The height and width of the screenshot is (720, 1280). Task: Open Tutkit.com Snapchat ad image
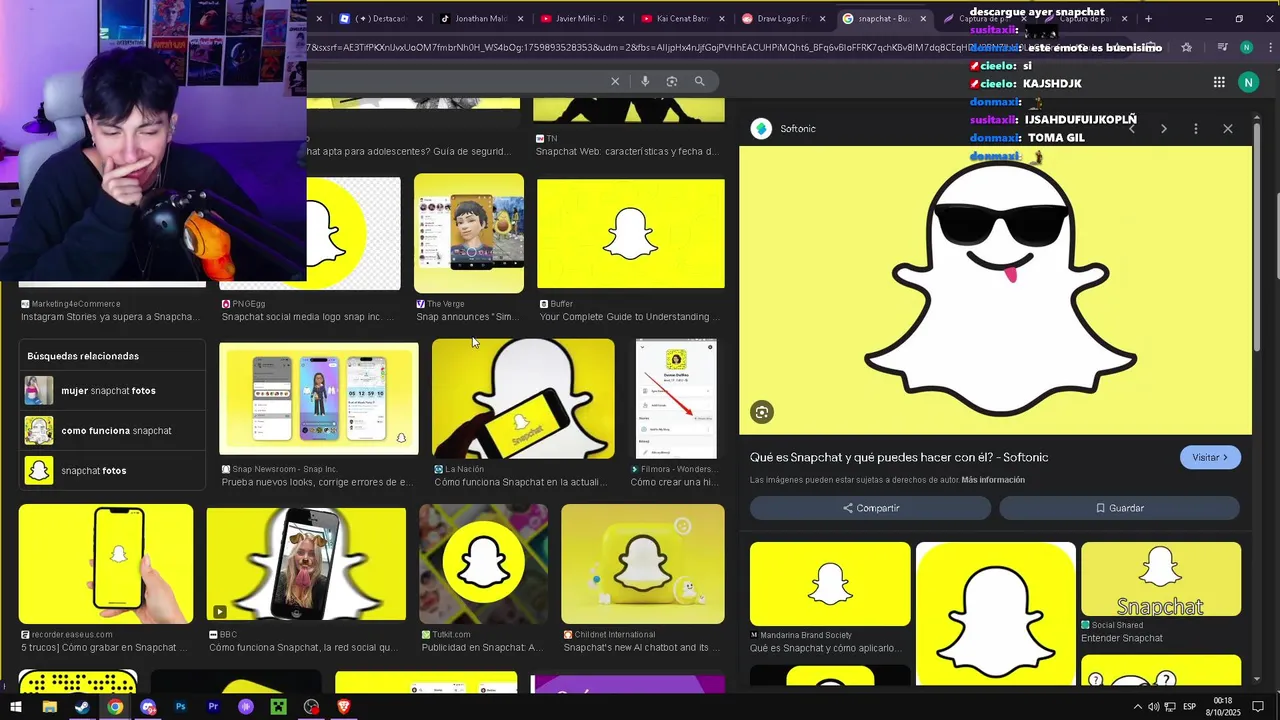[483, 564]
